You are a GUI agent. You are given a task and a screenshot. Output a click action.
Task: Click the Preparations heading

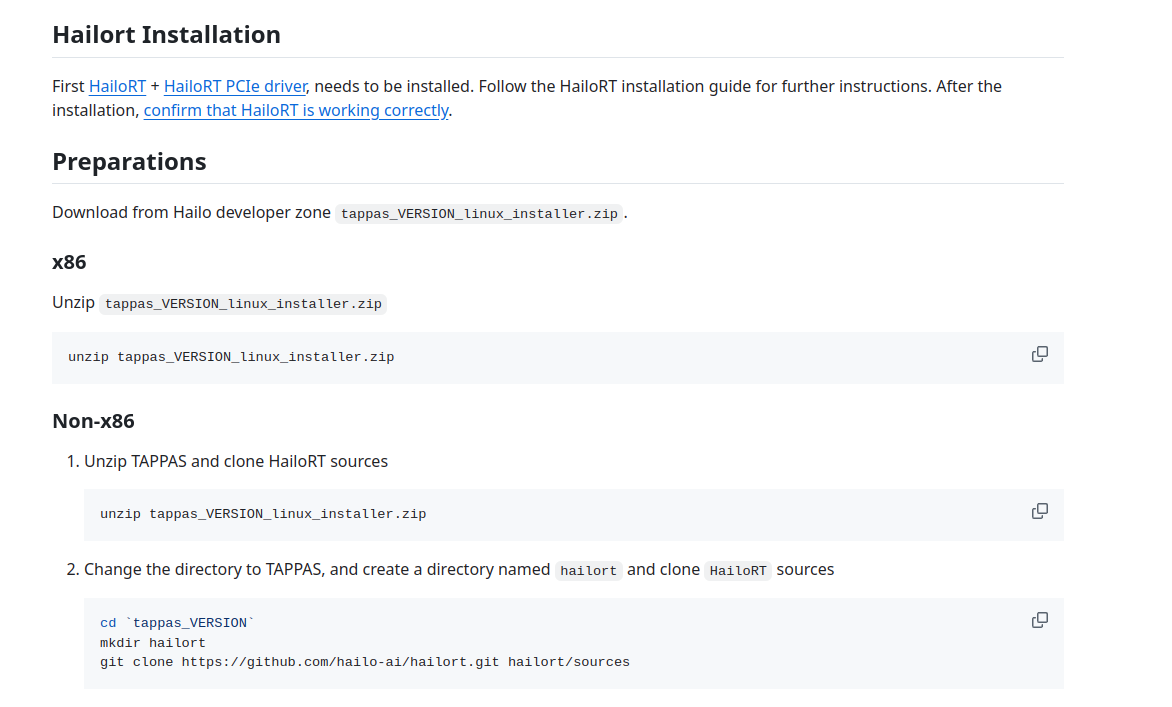(x=129, y=162)
